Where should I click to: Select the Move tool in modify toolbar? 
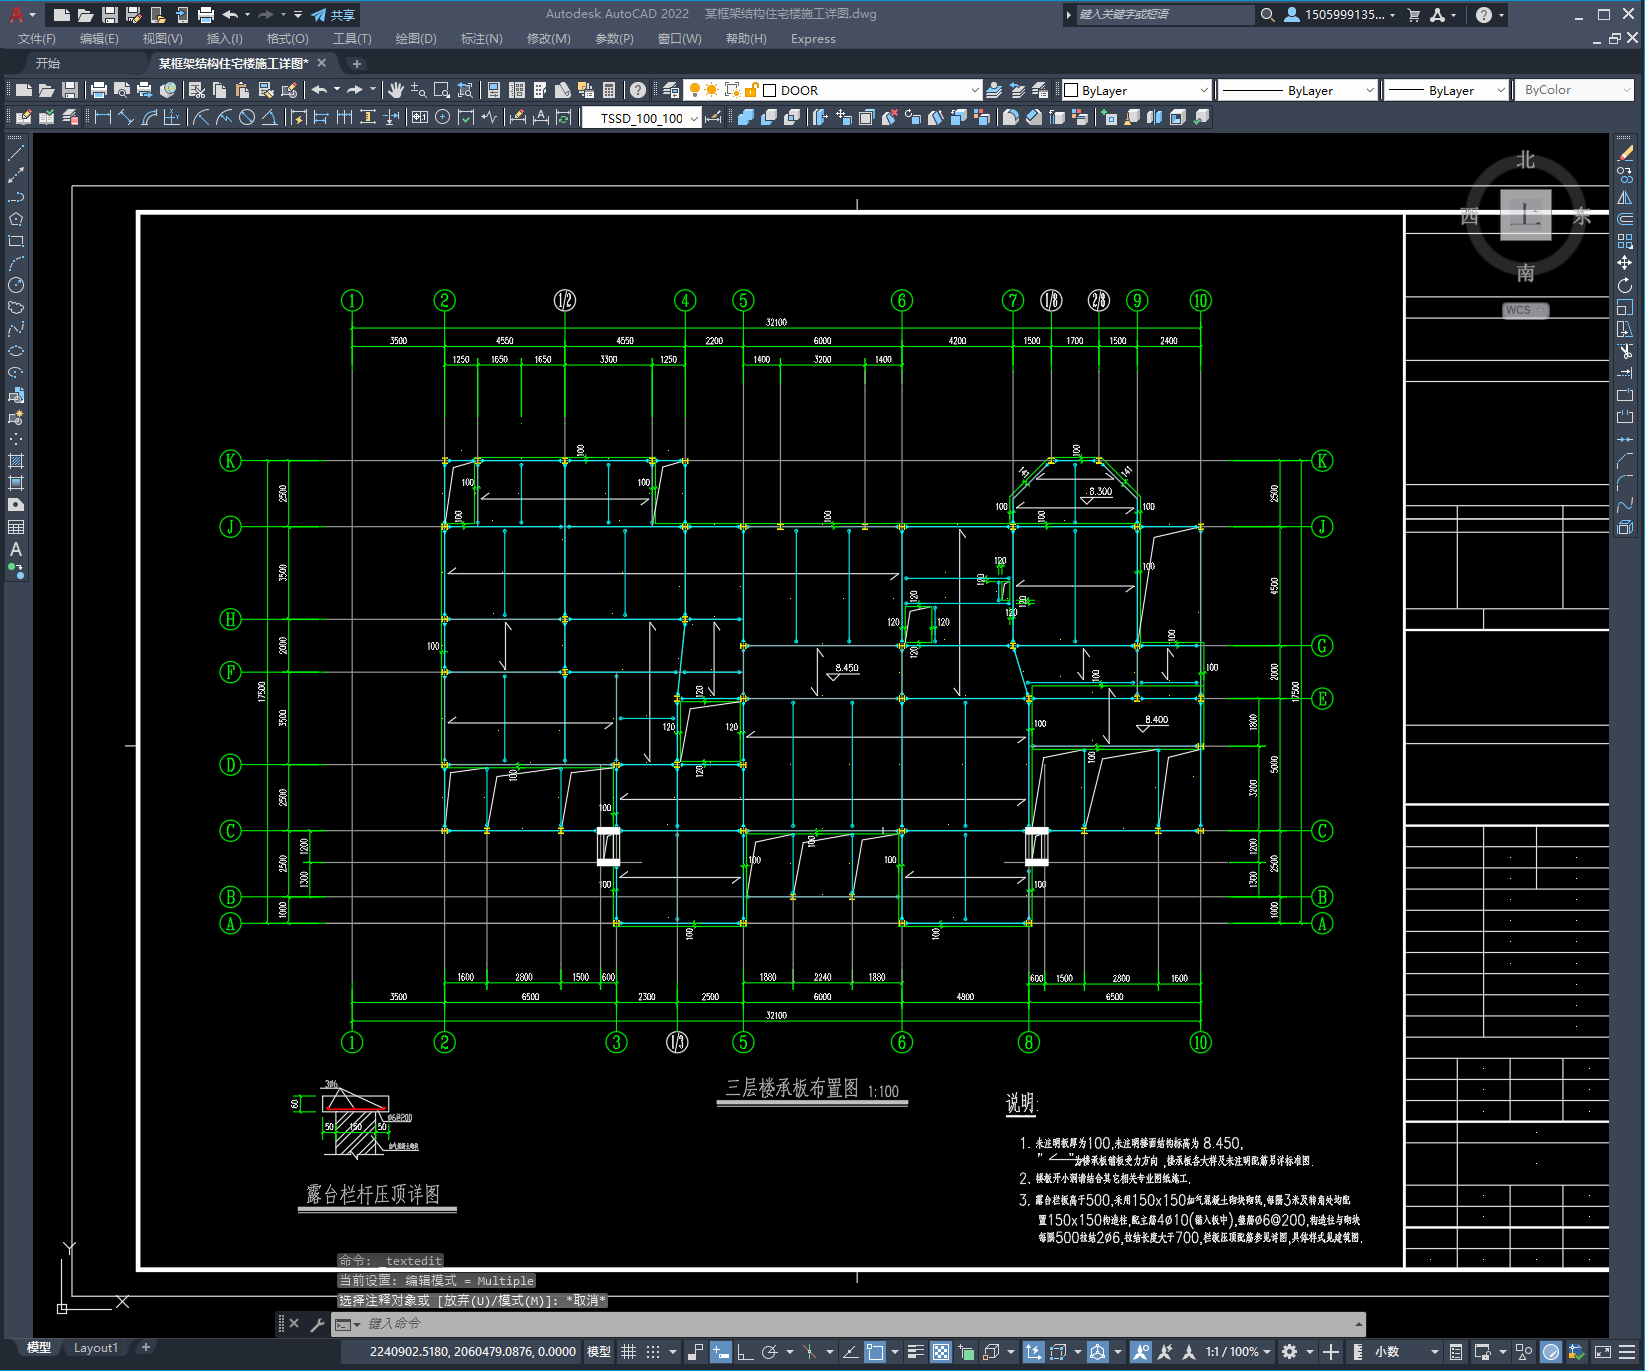[x=1625, y=263]
